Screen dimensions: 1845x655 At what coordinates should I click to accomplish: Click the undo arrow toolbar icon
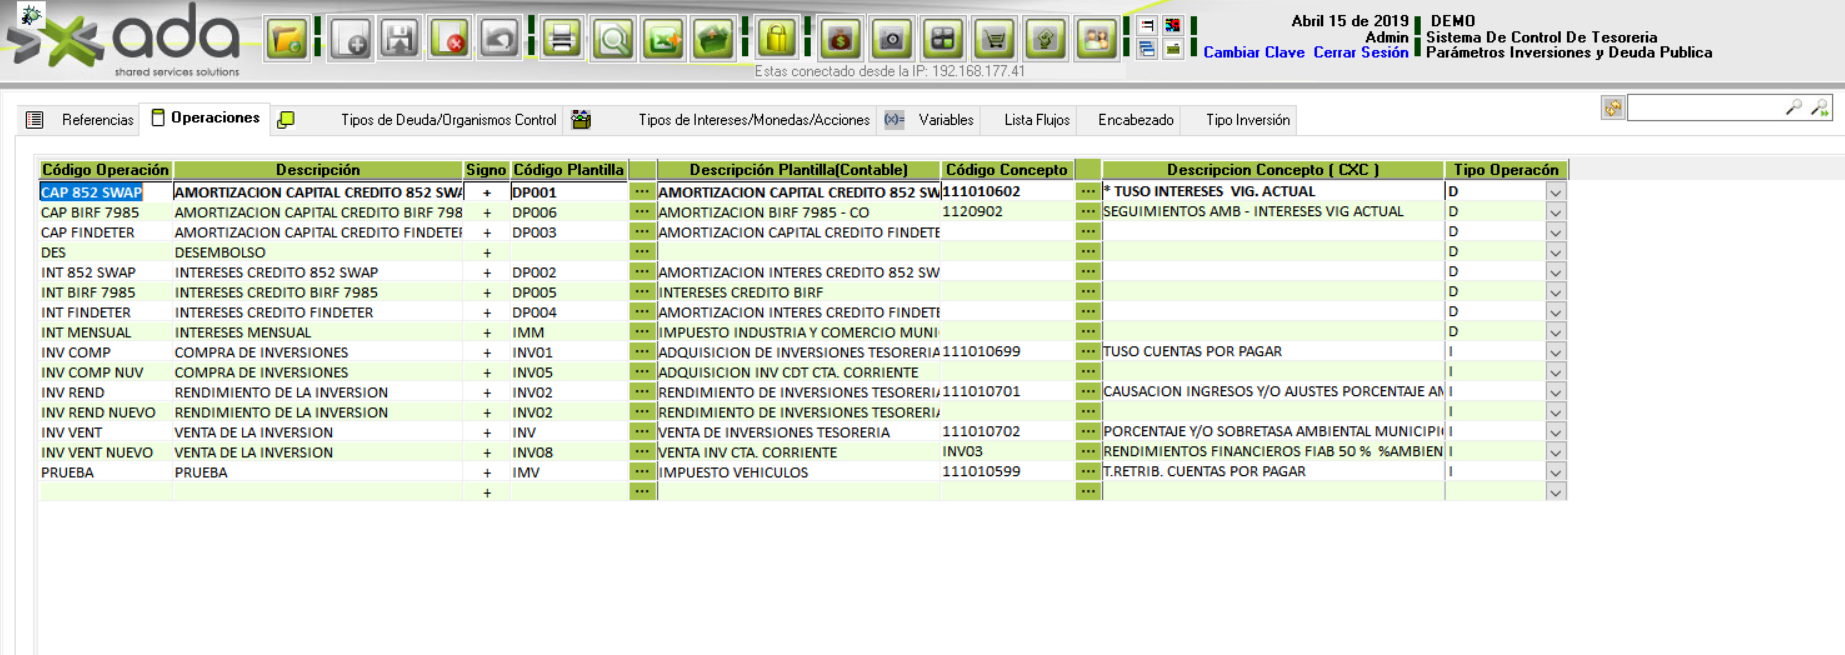pos(499,40)
